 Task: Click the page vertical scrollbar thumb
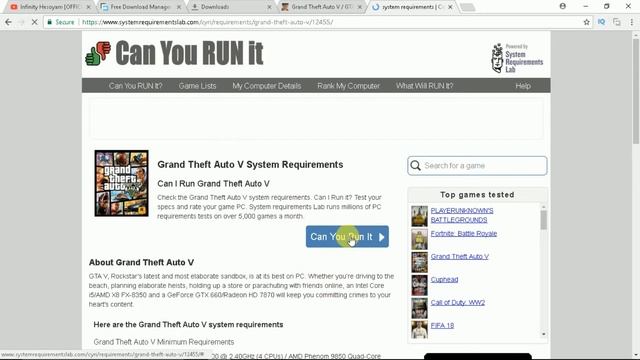[x=636, y=91]
